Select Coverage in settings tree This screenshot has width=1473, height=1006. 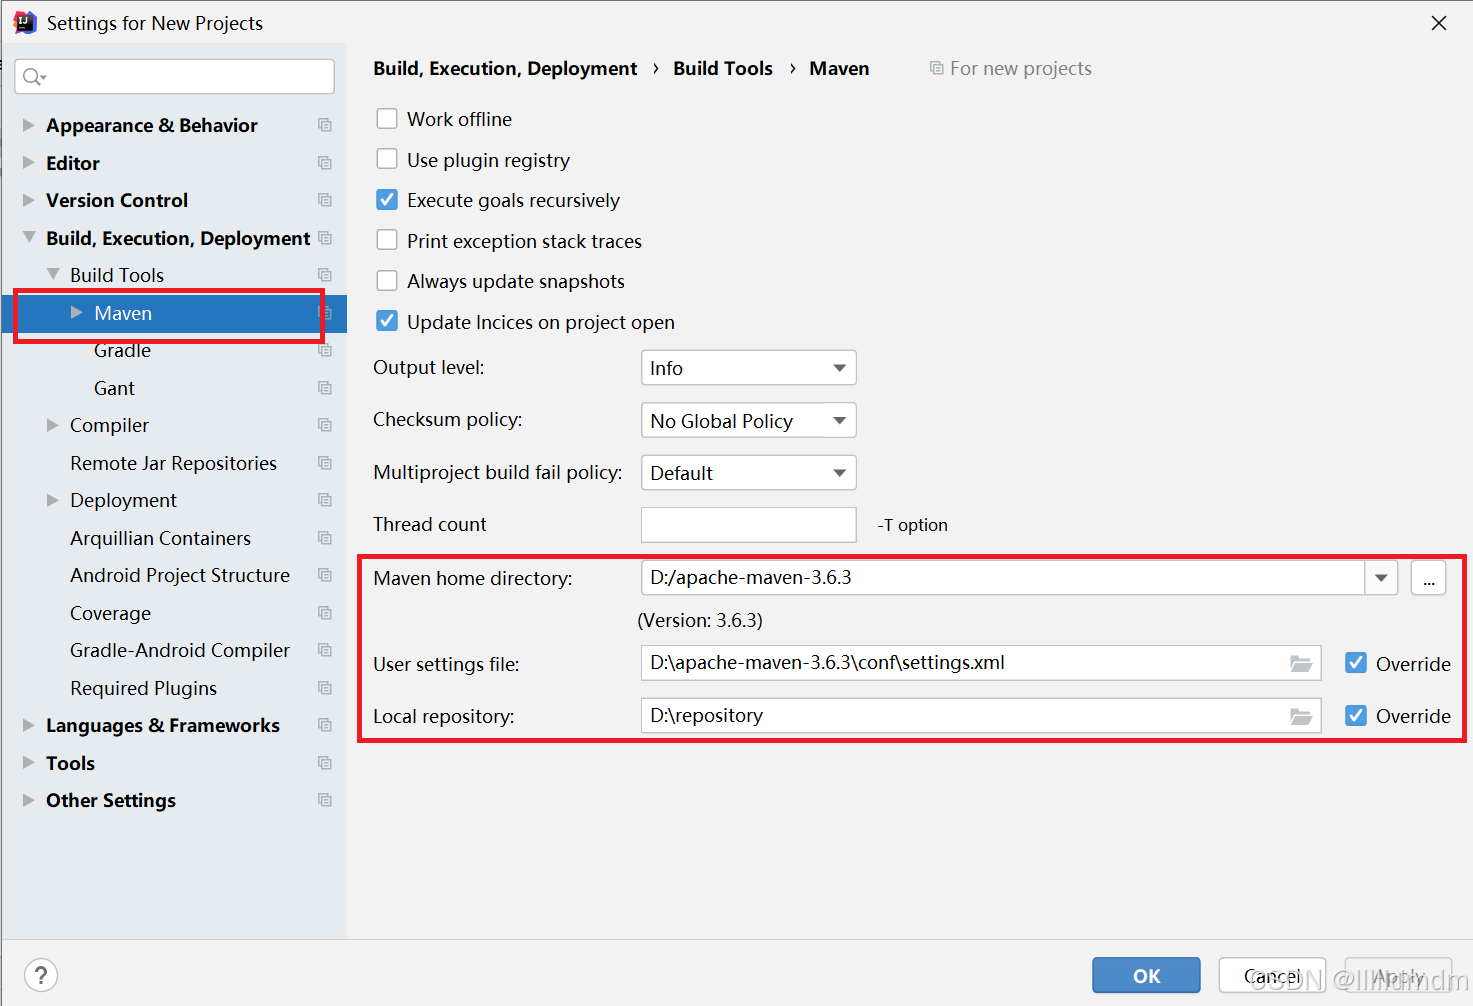[x=110, y=613]
